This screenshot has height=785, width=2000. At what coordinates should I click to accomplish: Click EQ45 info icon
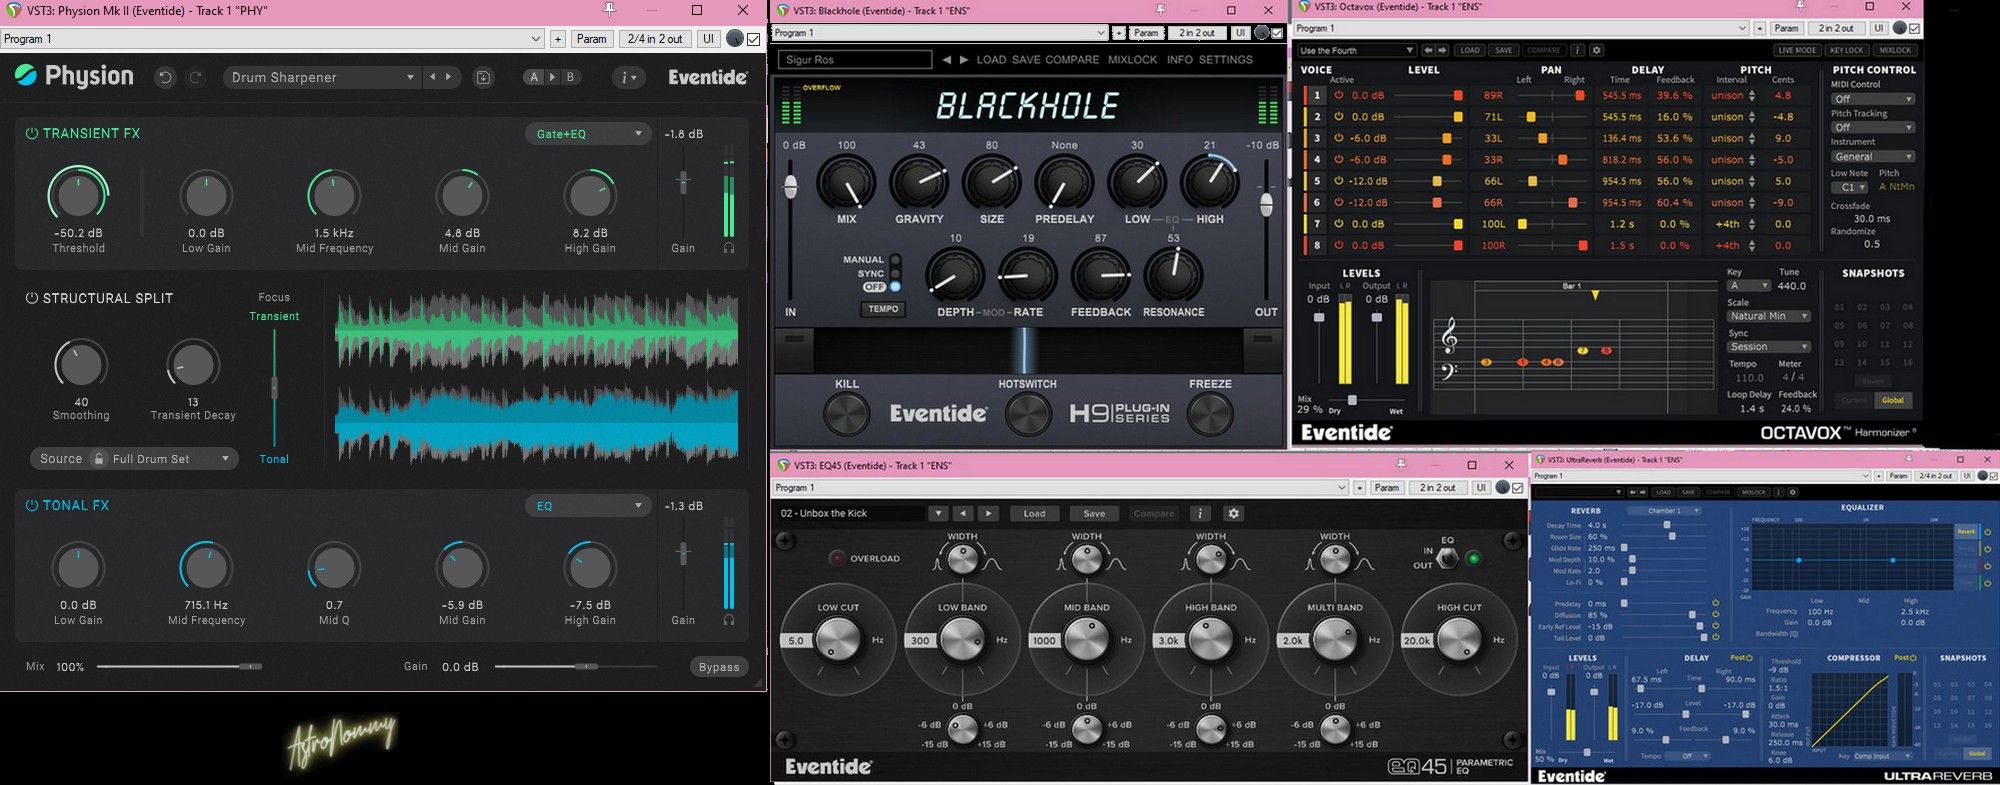(x=1201, y=513)
